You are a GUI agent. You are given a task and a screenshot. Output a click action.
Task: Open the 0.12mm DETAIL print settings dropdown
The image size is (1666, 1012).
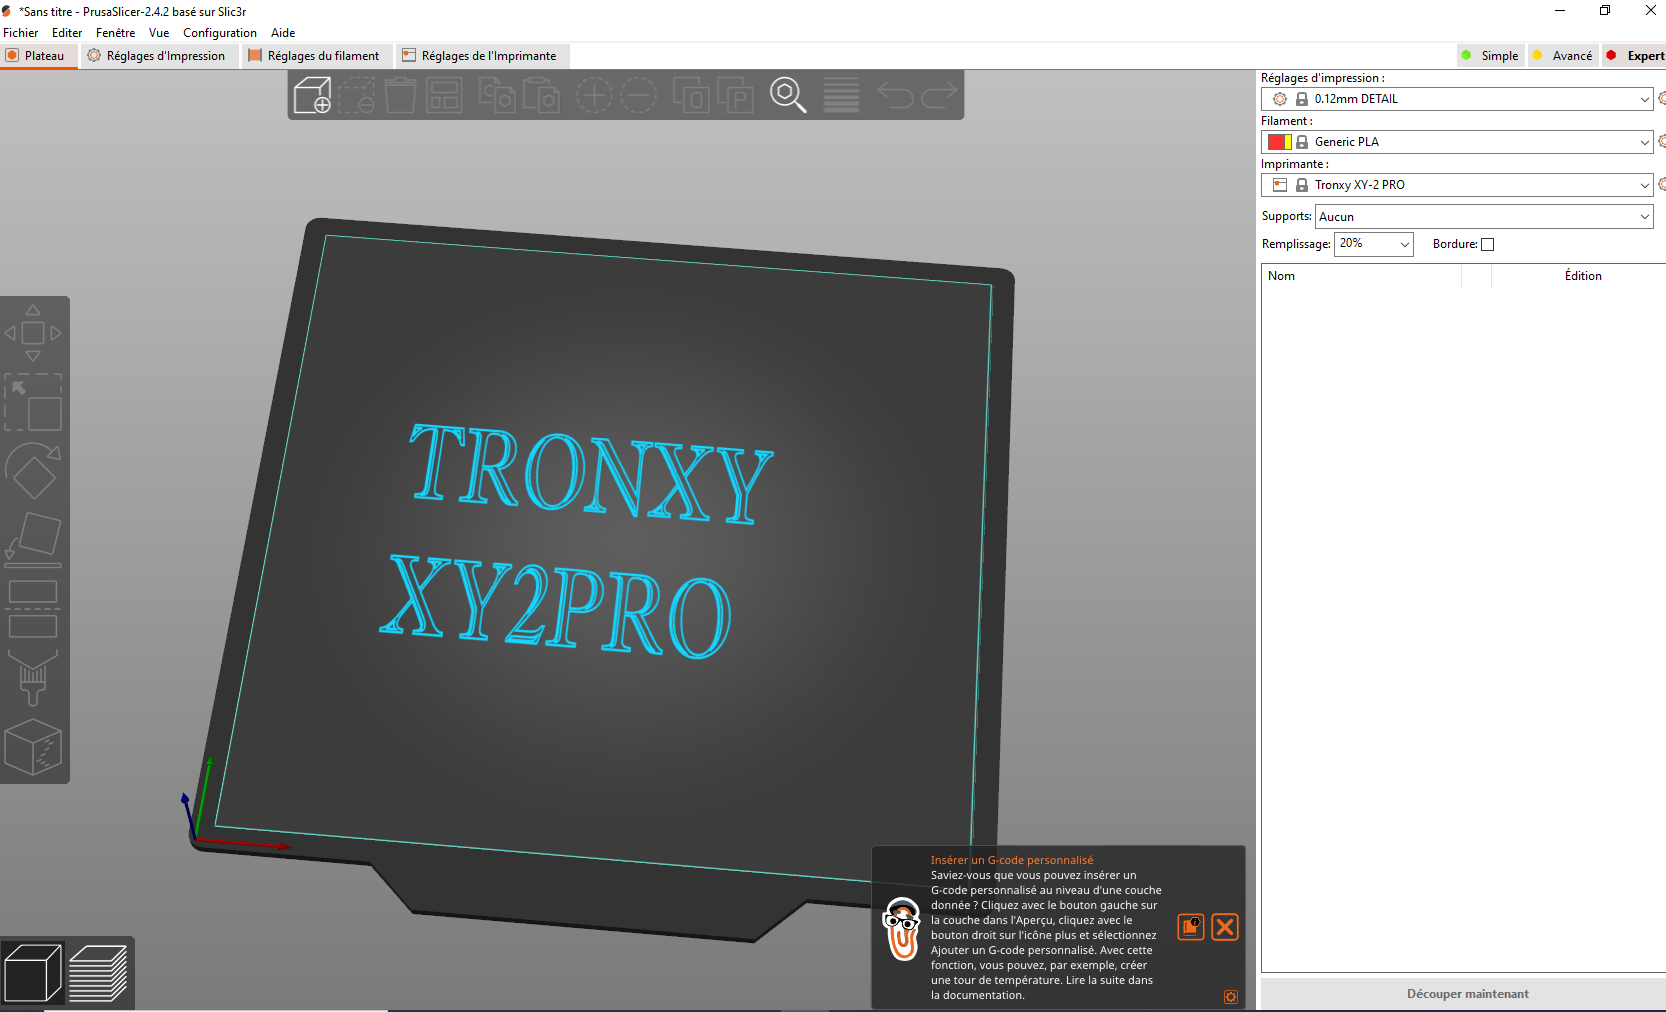pyautogui.click(x=1457, y=99)
